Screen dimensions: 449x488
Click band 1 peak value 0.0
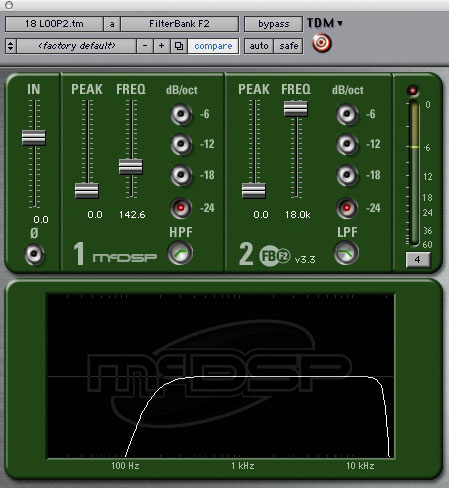click(x=95, y=215)
